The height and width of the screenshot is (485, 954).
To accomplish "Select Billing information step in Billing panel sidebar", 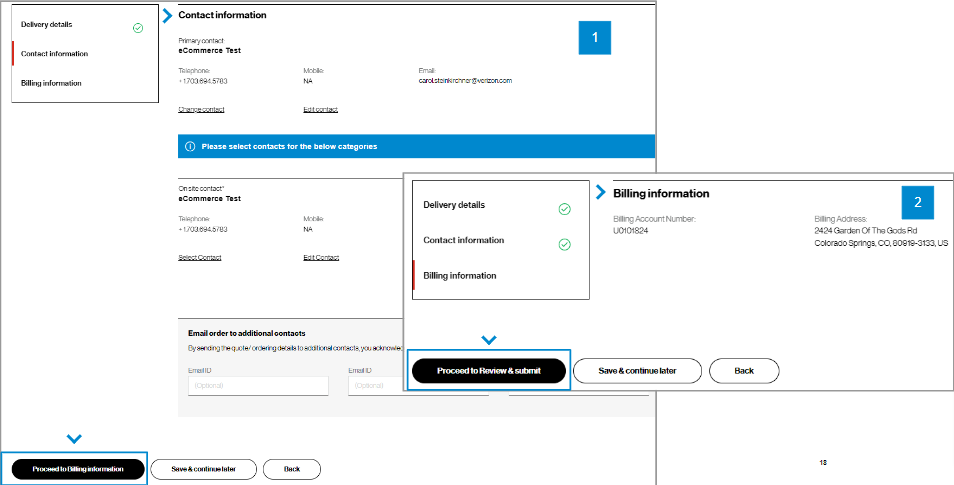I will (460, 276).
